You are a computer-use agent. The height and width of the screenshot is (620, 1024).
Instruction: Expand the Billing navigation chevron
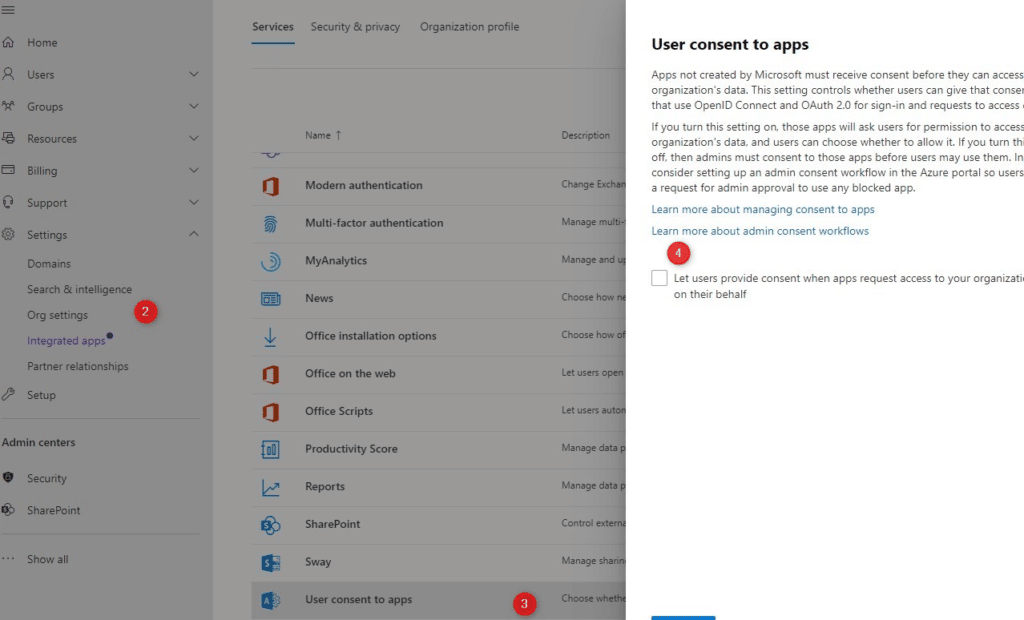click(194, 170)
